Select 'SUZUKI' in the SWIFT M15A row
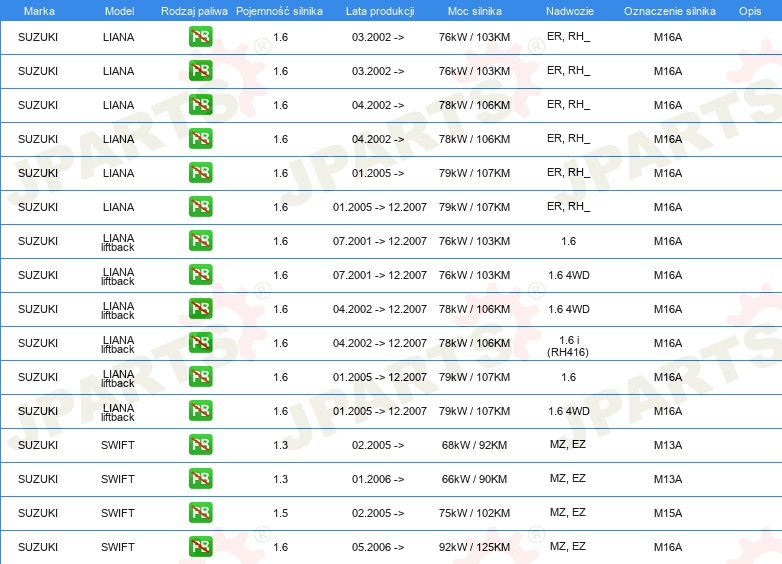 38,513
